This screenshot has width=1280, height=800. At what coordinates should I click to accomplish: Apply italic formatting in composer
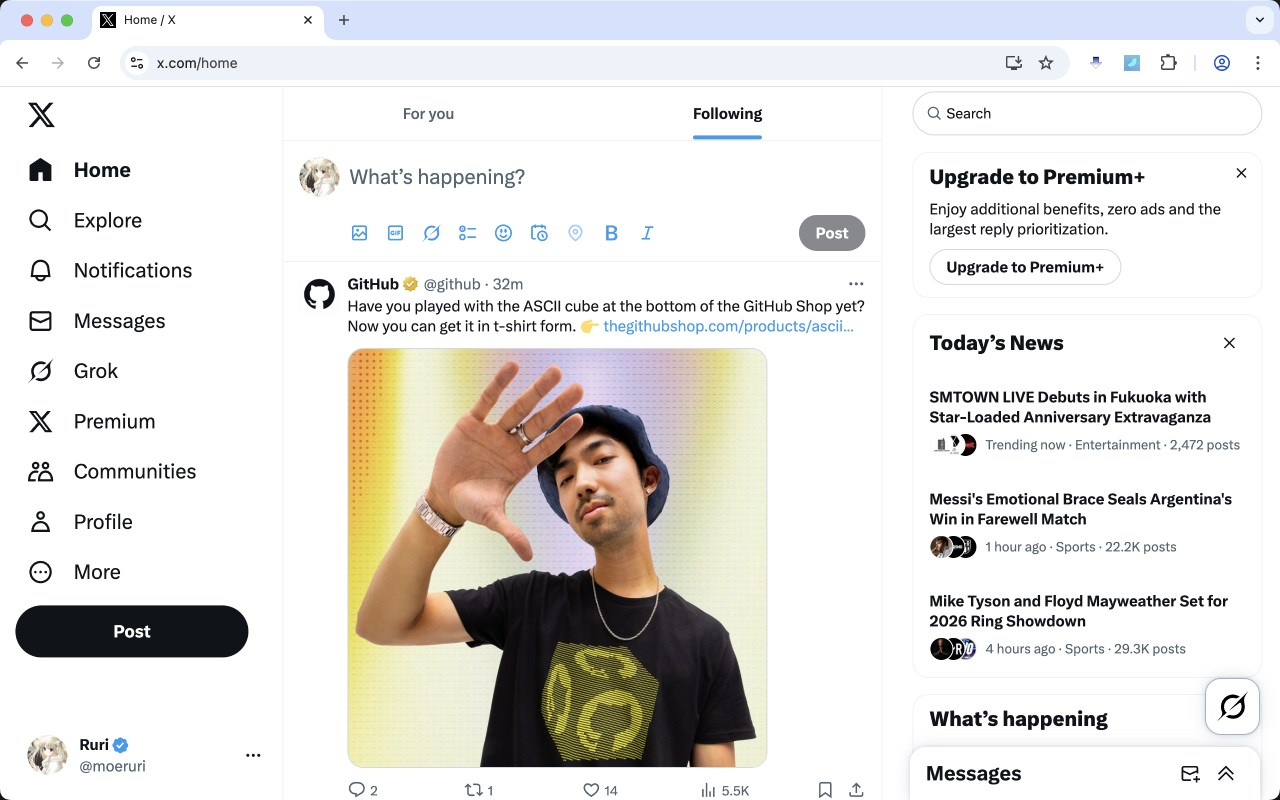coord(647,233)
